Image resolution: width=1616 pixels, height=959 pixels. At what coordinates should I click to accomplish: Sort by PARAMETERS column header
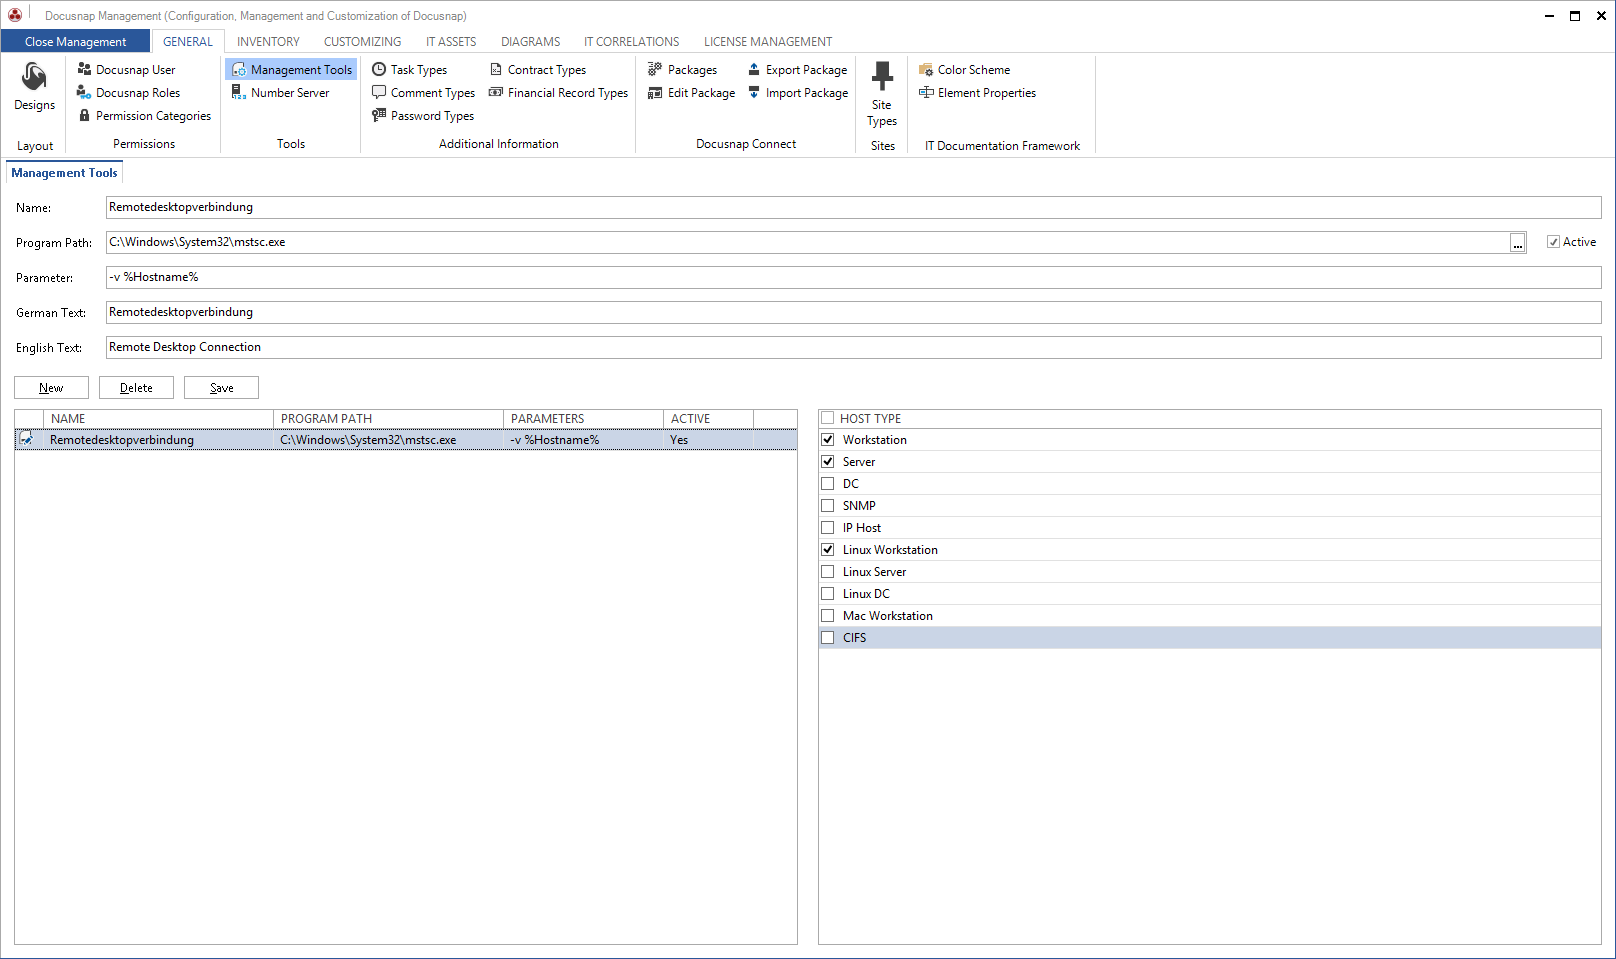(583, 419)
